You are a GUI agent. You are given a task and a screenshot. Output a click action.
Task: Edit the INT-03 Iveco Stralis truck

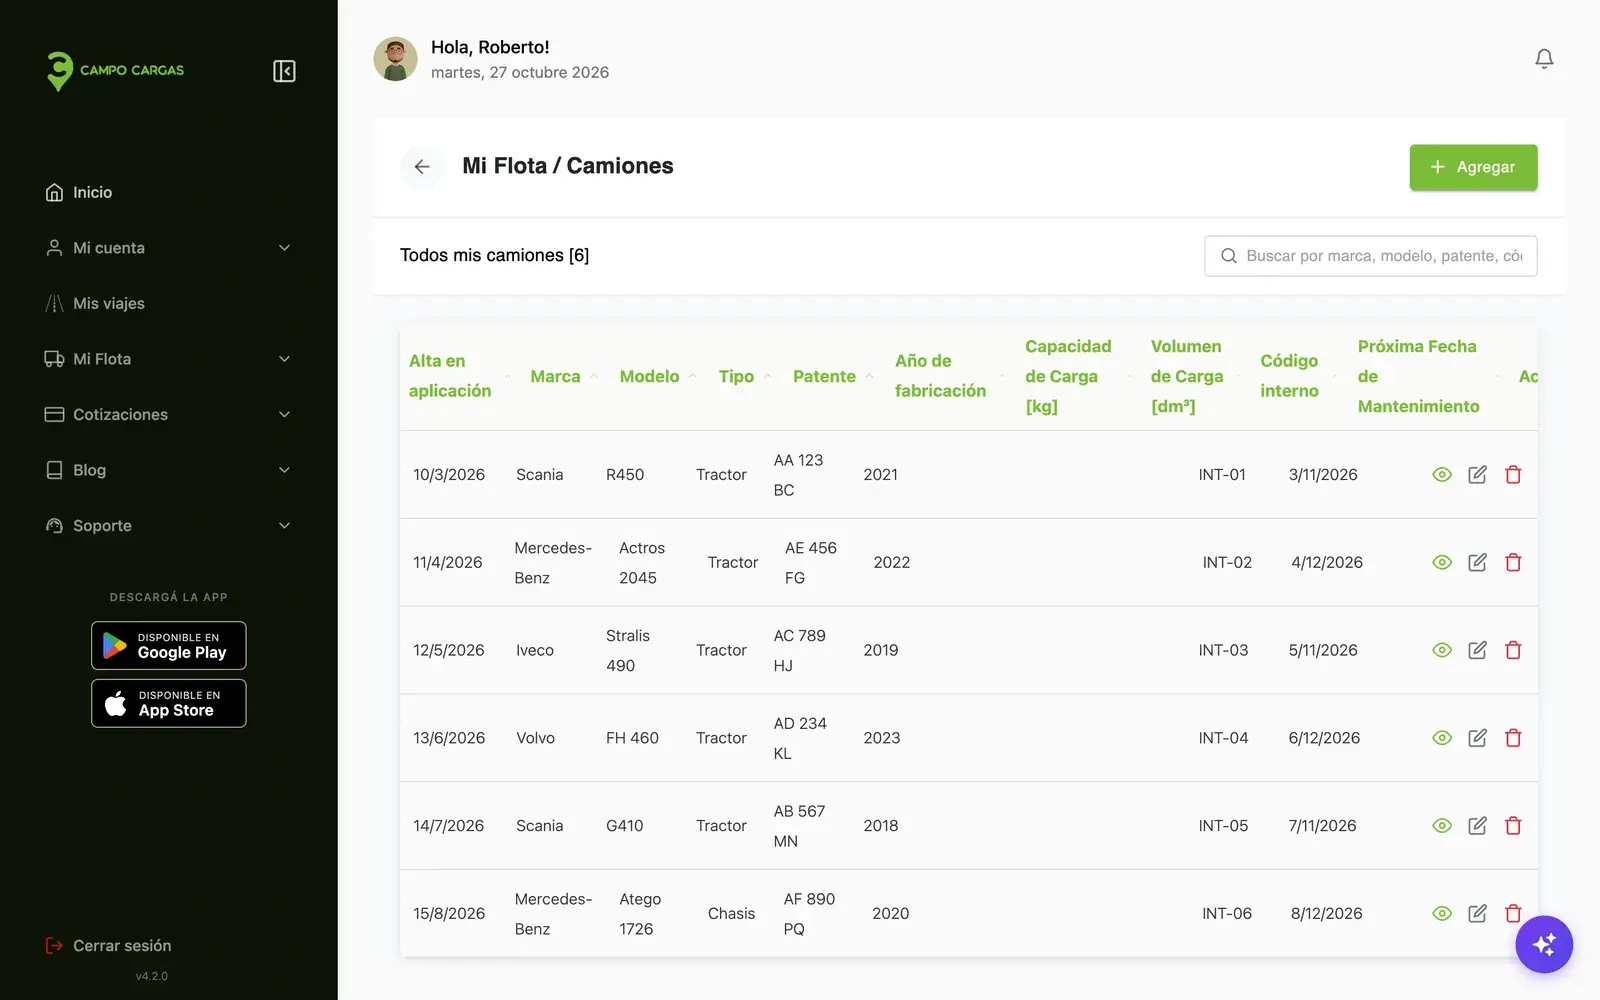coord(1477,651)
